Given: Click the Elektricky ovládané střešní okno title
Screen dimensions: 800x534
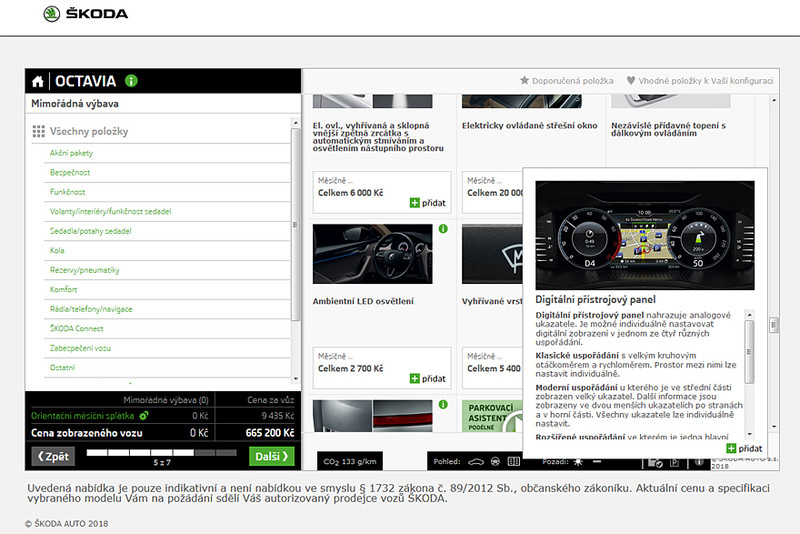Looking at the screenshot, I should (x=530, y=125).
